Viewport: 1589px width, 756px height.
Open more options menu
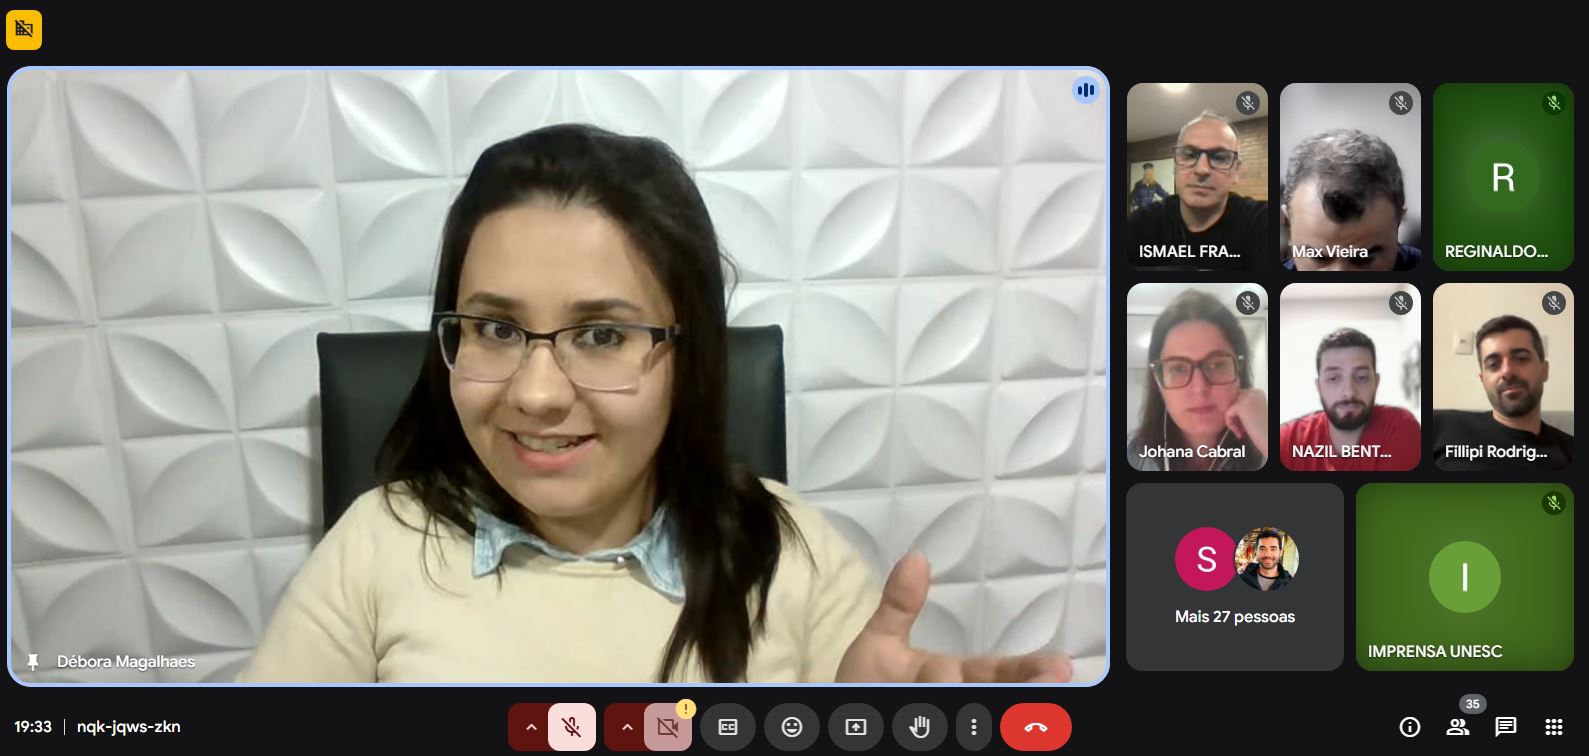974,727
